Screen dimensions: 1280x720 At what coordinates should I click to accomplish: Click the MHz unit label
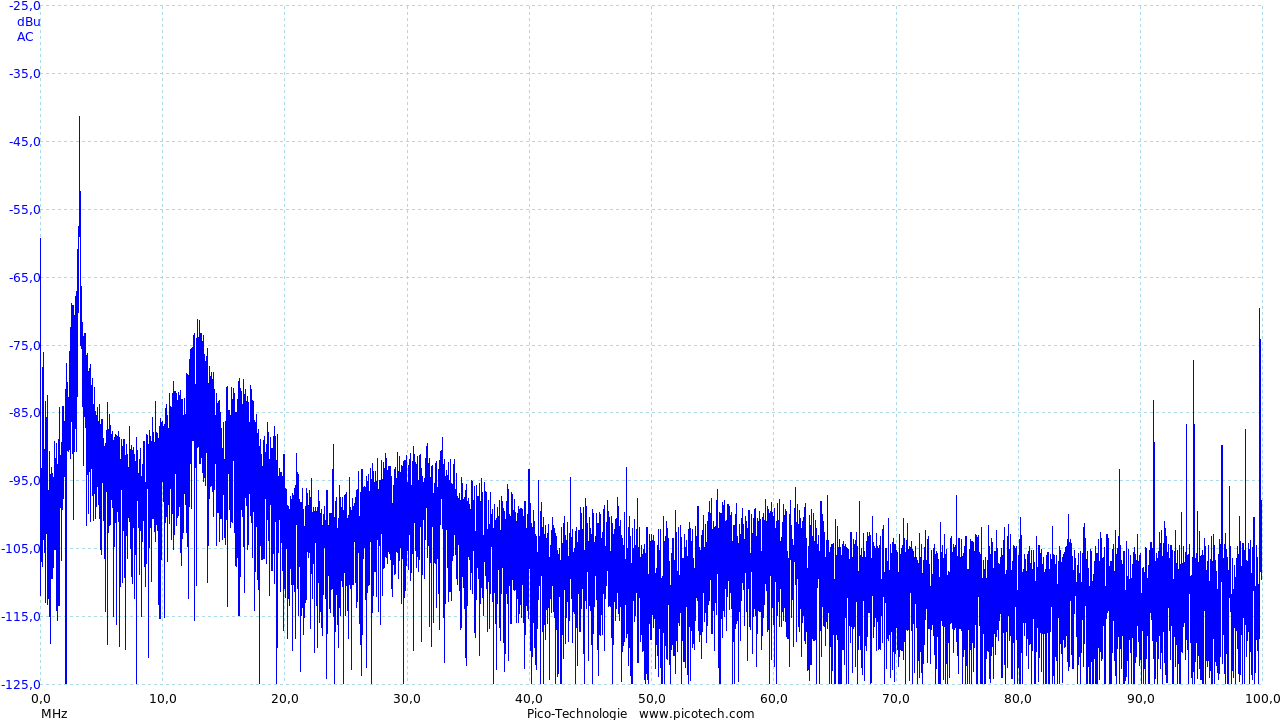tap(54, 713)
